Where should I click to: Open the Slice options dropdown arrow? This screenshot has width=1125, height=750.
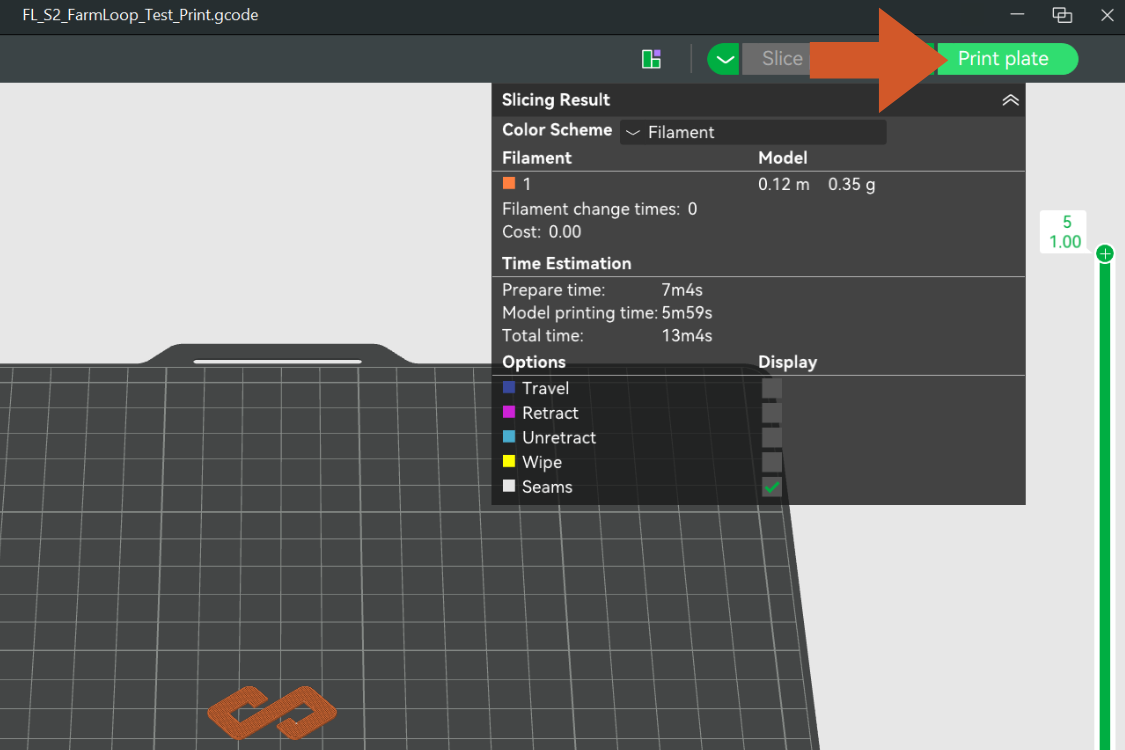tap(725, 59)
